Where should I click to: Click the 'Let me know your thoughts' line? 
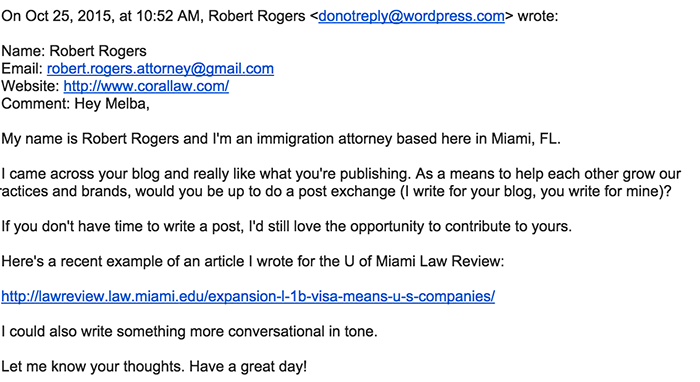154,367
